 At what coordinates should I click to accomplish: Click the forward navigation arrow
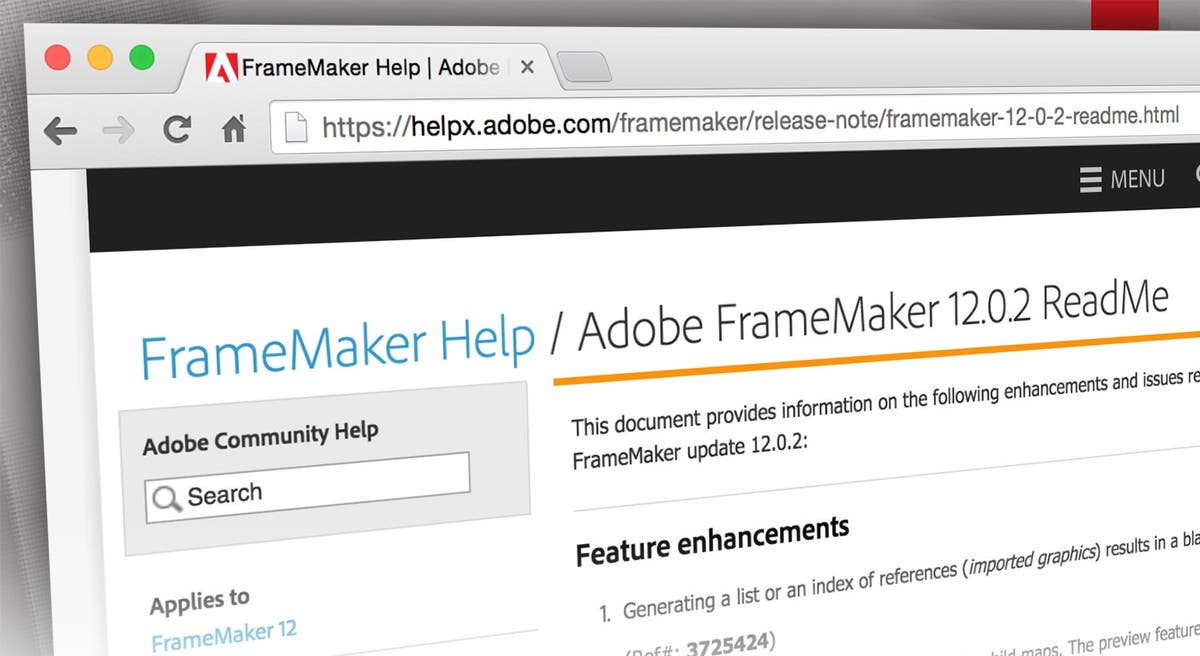click(120, 130)
